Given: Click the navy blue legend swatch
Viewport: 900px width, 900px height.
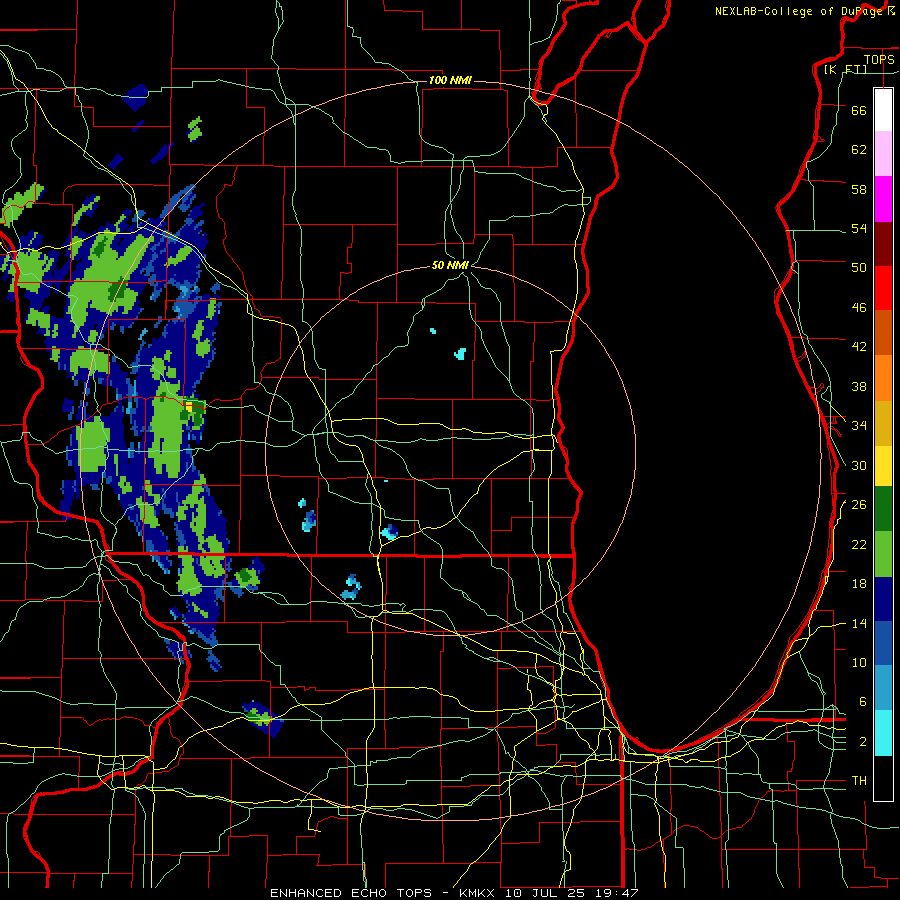Looking at the screenshot, I should coord(883,599).
